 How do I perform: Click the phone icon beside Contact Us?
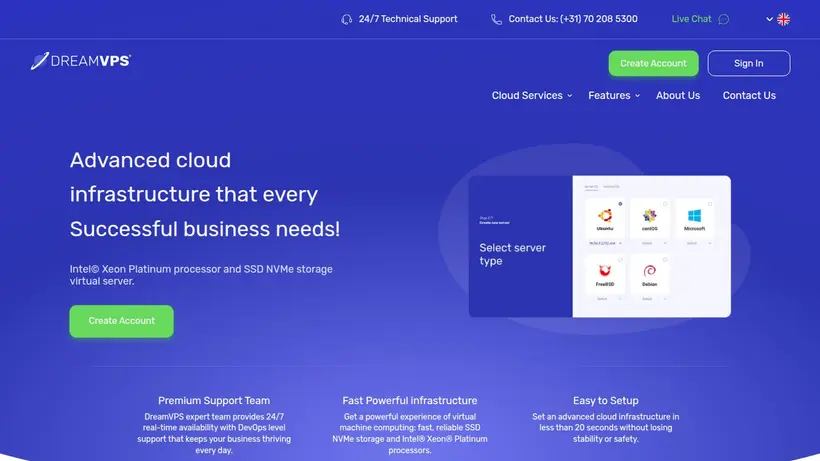(x=496, y=19)
